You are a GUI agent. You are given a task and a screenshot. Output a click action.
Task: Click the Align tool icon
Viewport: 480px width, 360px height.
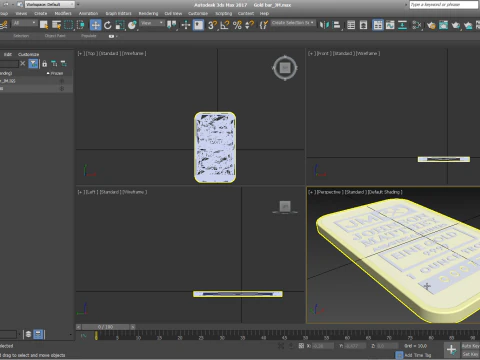337,25
